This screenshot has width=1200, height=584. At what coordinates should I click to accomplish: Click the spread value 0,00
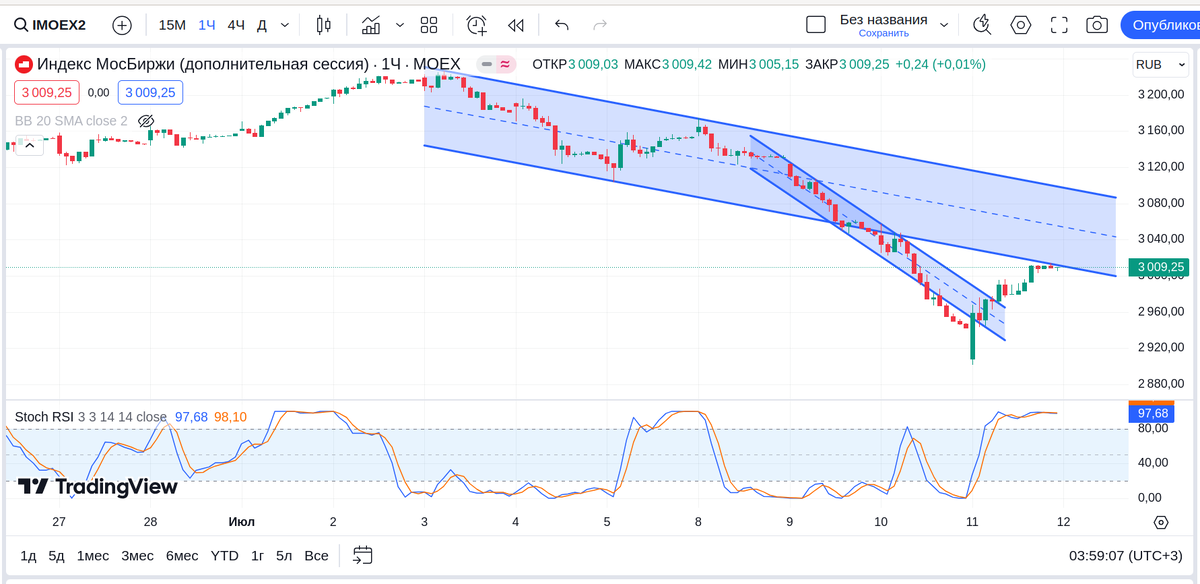[x=98, y=93]
